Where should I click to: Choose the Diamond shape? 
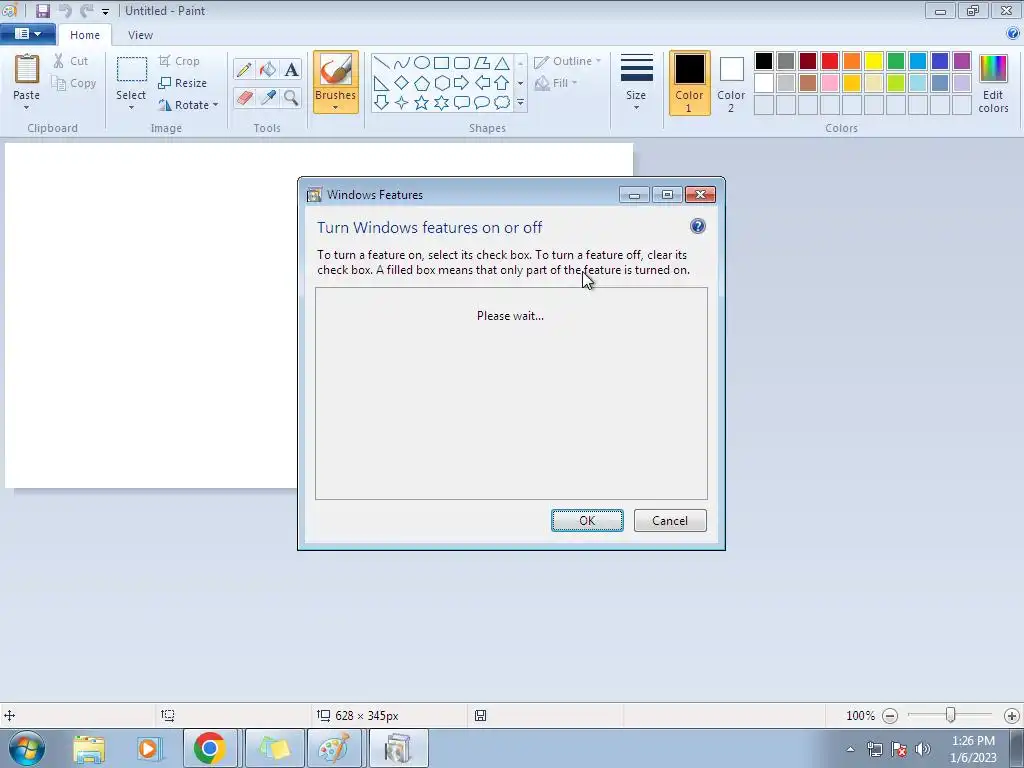[x=402, y=83]
